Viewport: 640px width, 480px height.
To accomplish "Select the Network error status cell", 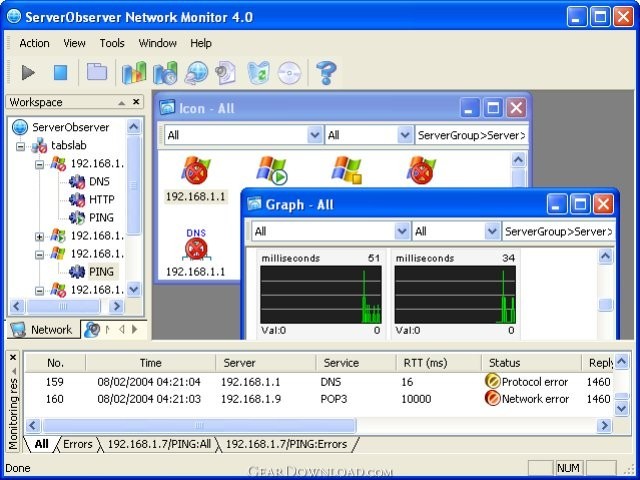I will coord(527,399).
